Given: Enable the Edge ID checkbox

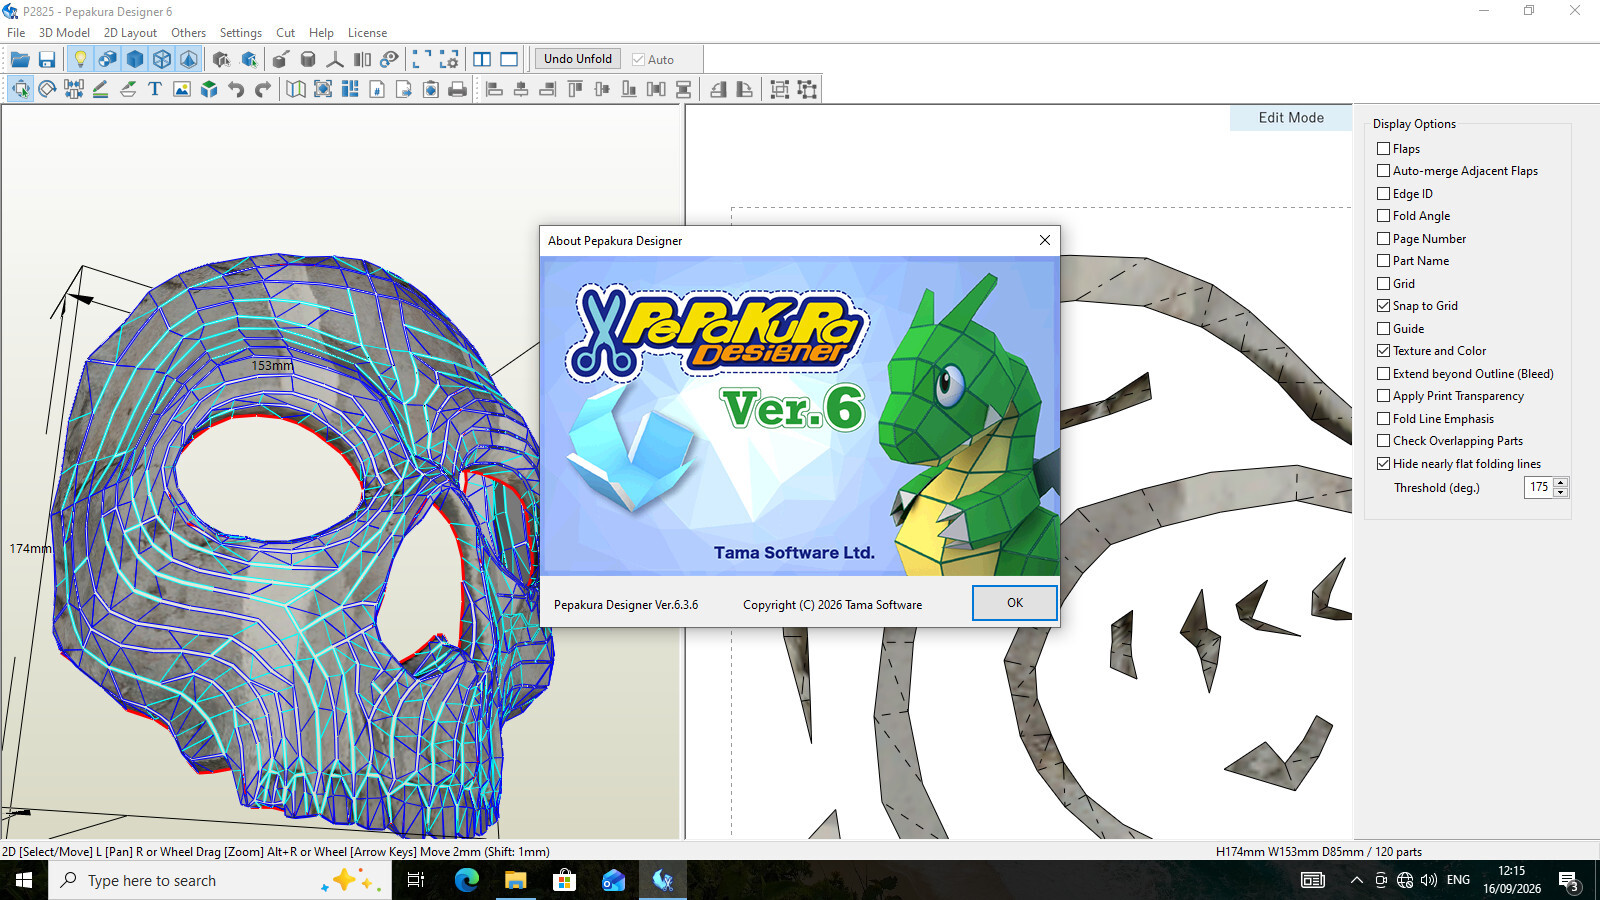Looking at the screenshot, I should (x=1384, y=194).
